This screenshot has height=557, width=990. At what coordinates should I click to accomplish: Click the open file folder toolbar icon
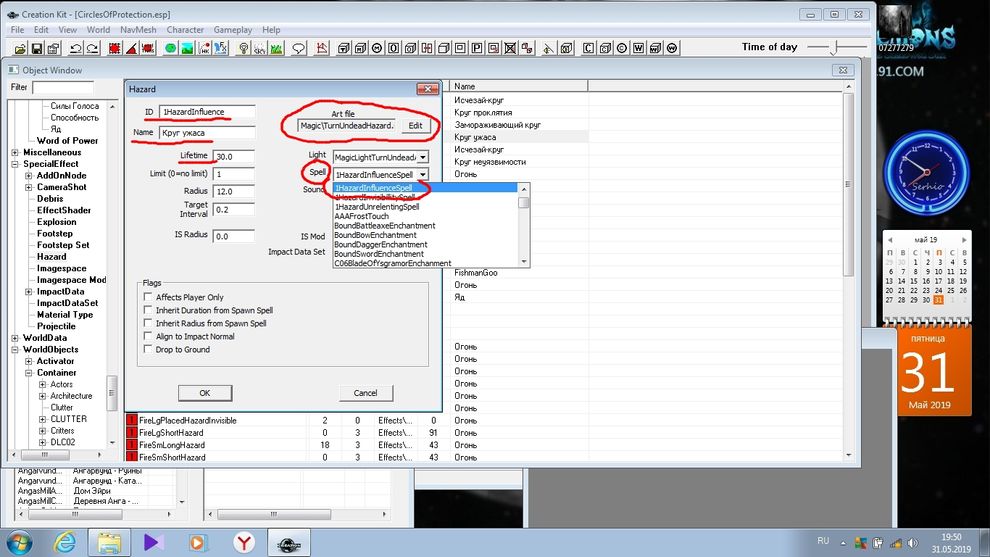[19, 48]
